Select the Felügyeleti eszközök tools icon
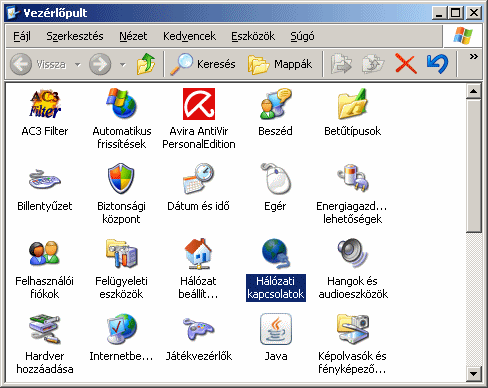This screenshot has height=388, width=488. [x=122, y=253]
